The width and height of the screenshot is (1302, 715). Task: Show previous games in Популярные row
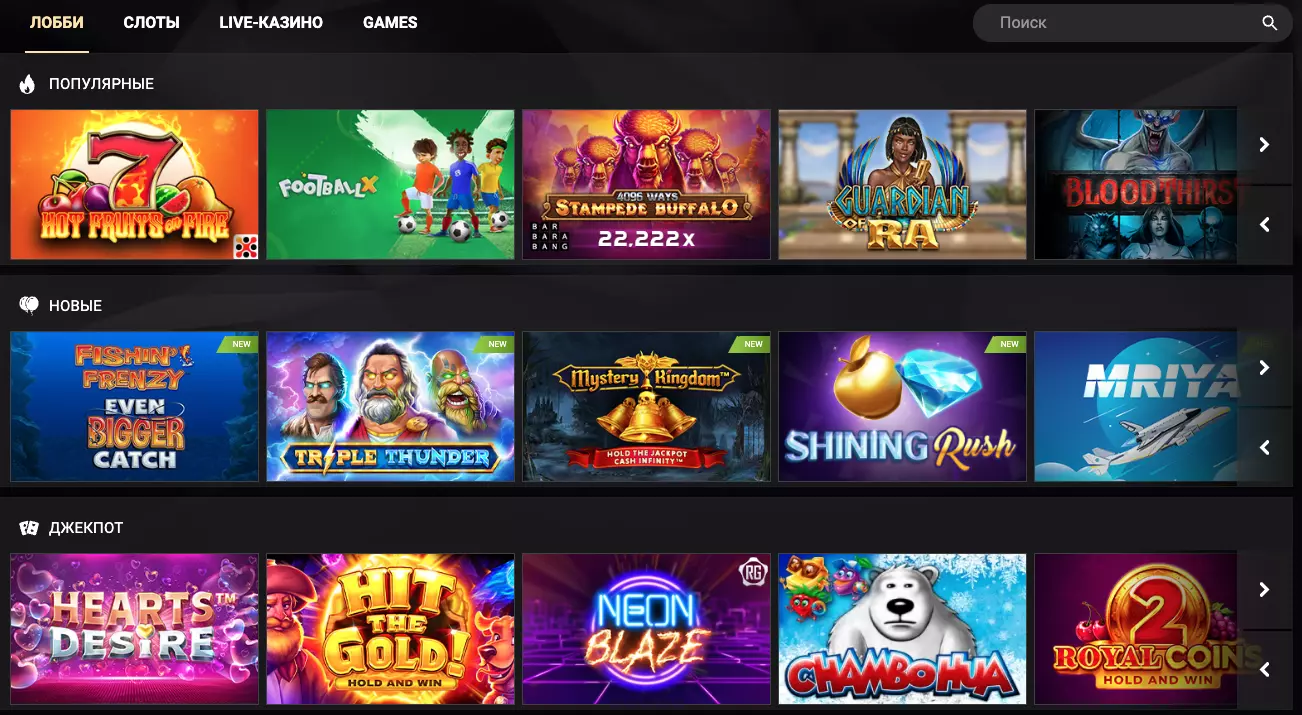[x=1264, y=225]
